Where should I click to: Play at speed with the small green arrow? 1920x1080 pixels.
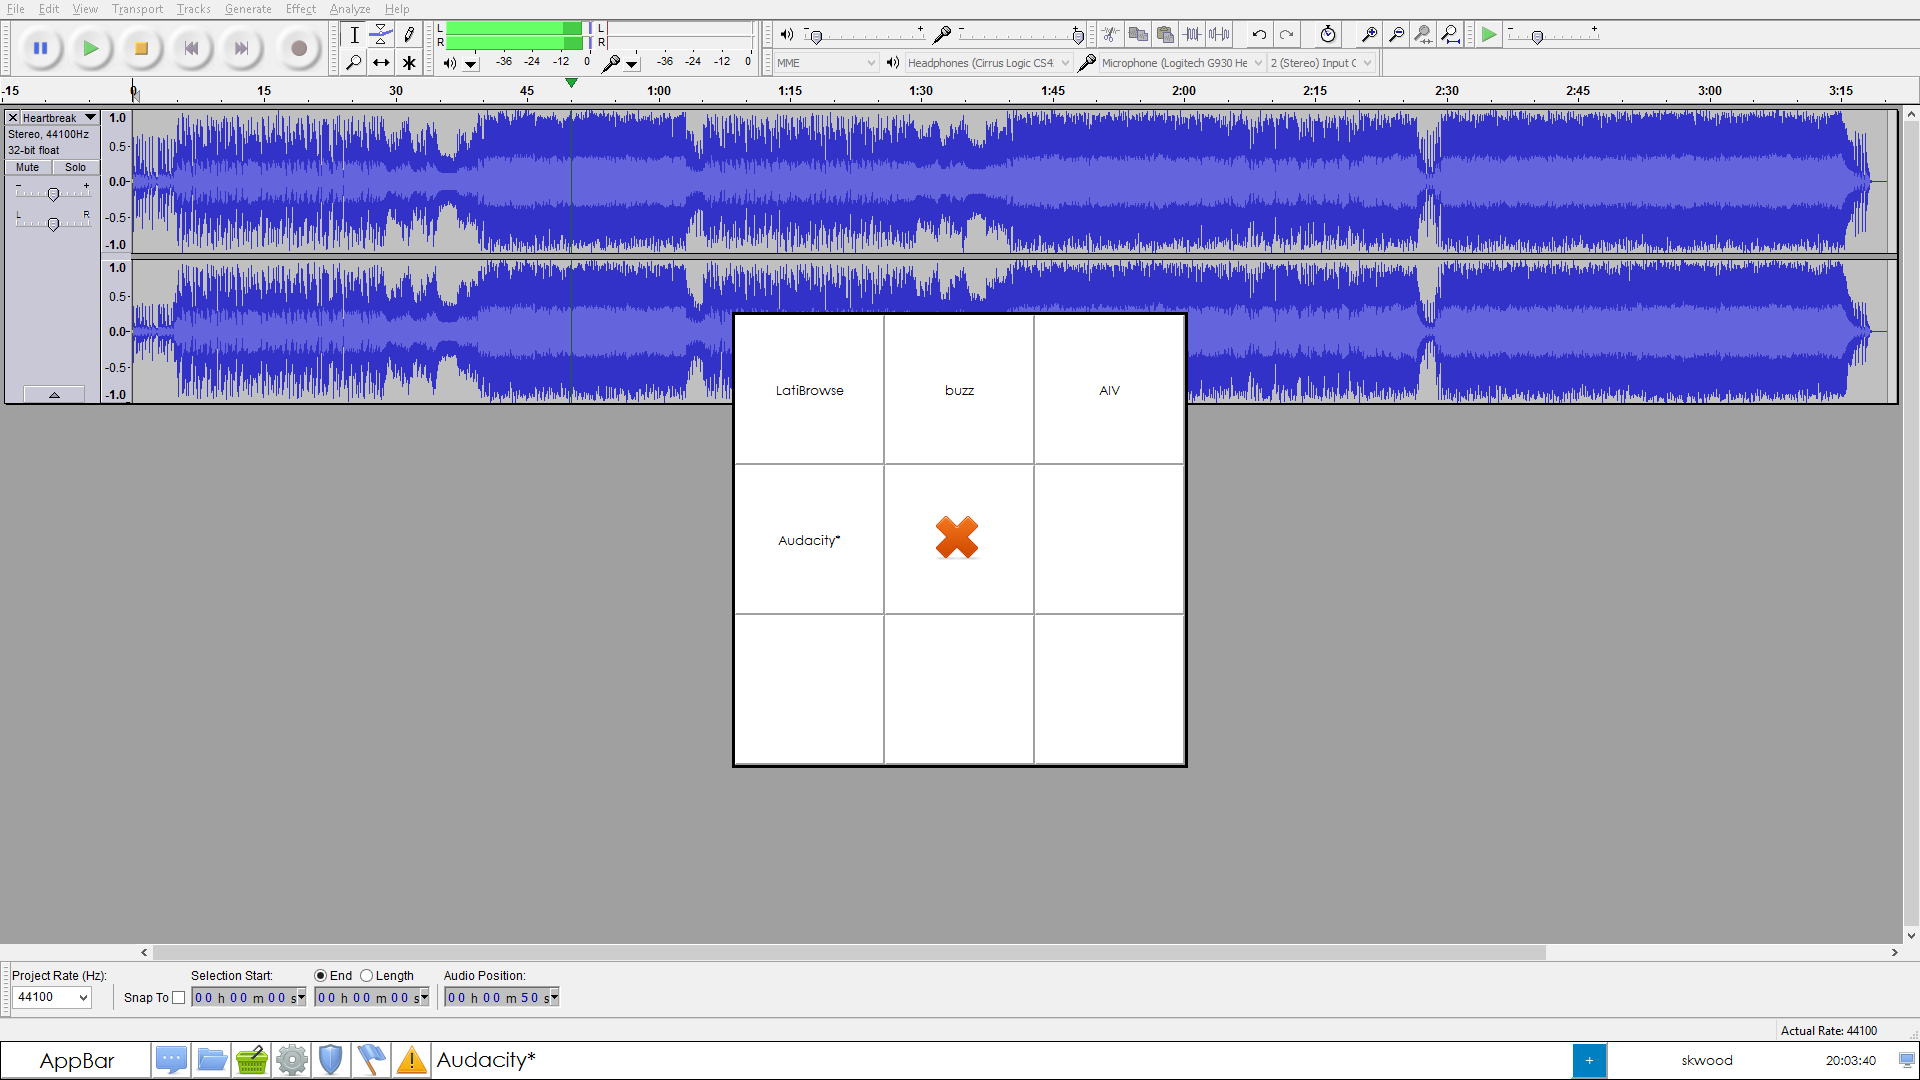[1489, 34]
